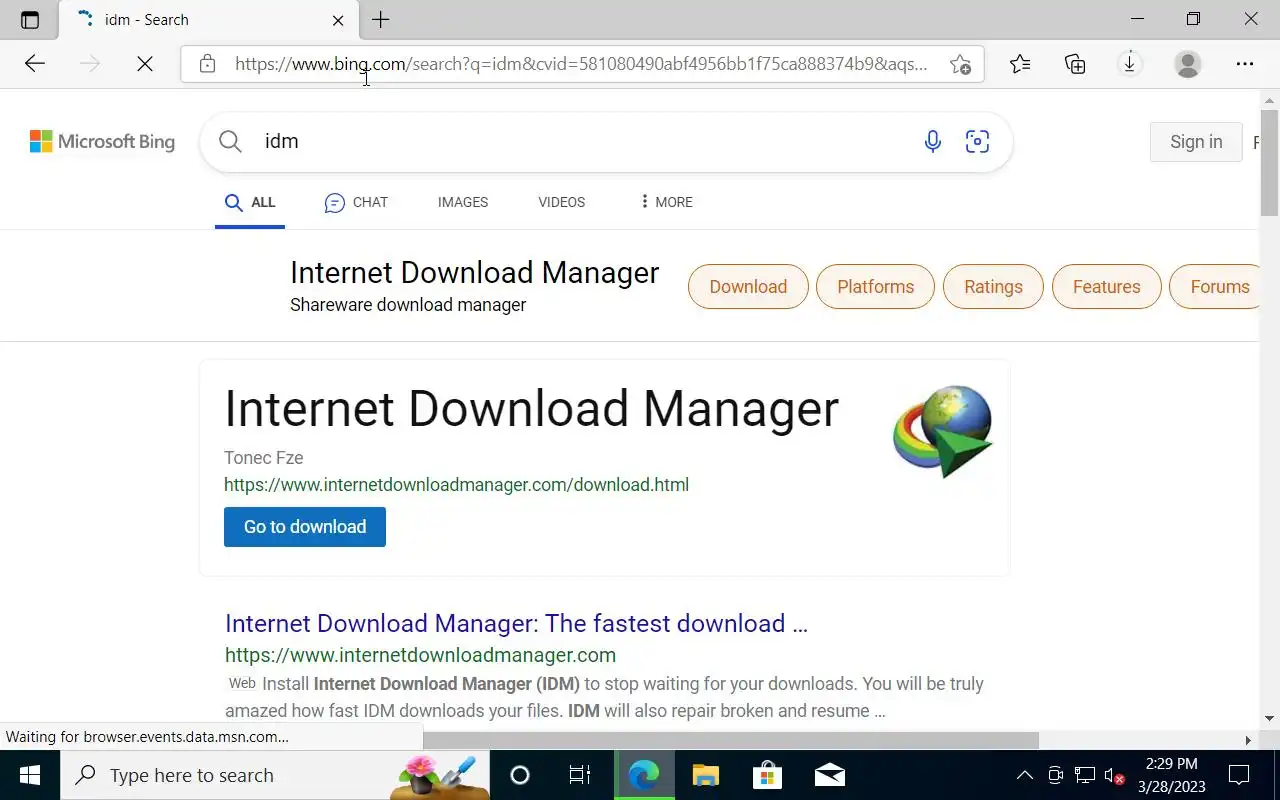Go back to the previous page
The width and height of the screenshot is (1280, 800).
[35, 64]
